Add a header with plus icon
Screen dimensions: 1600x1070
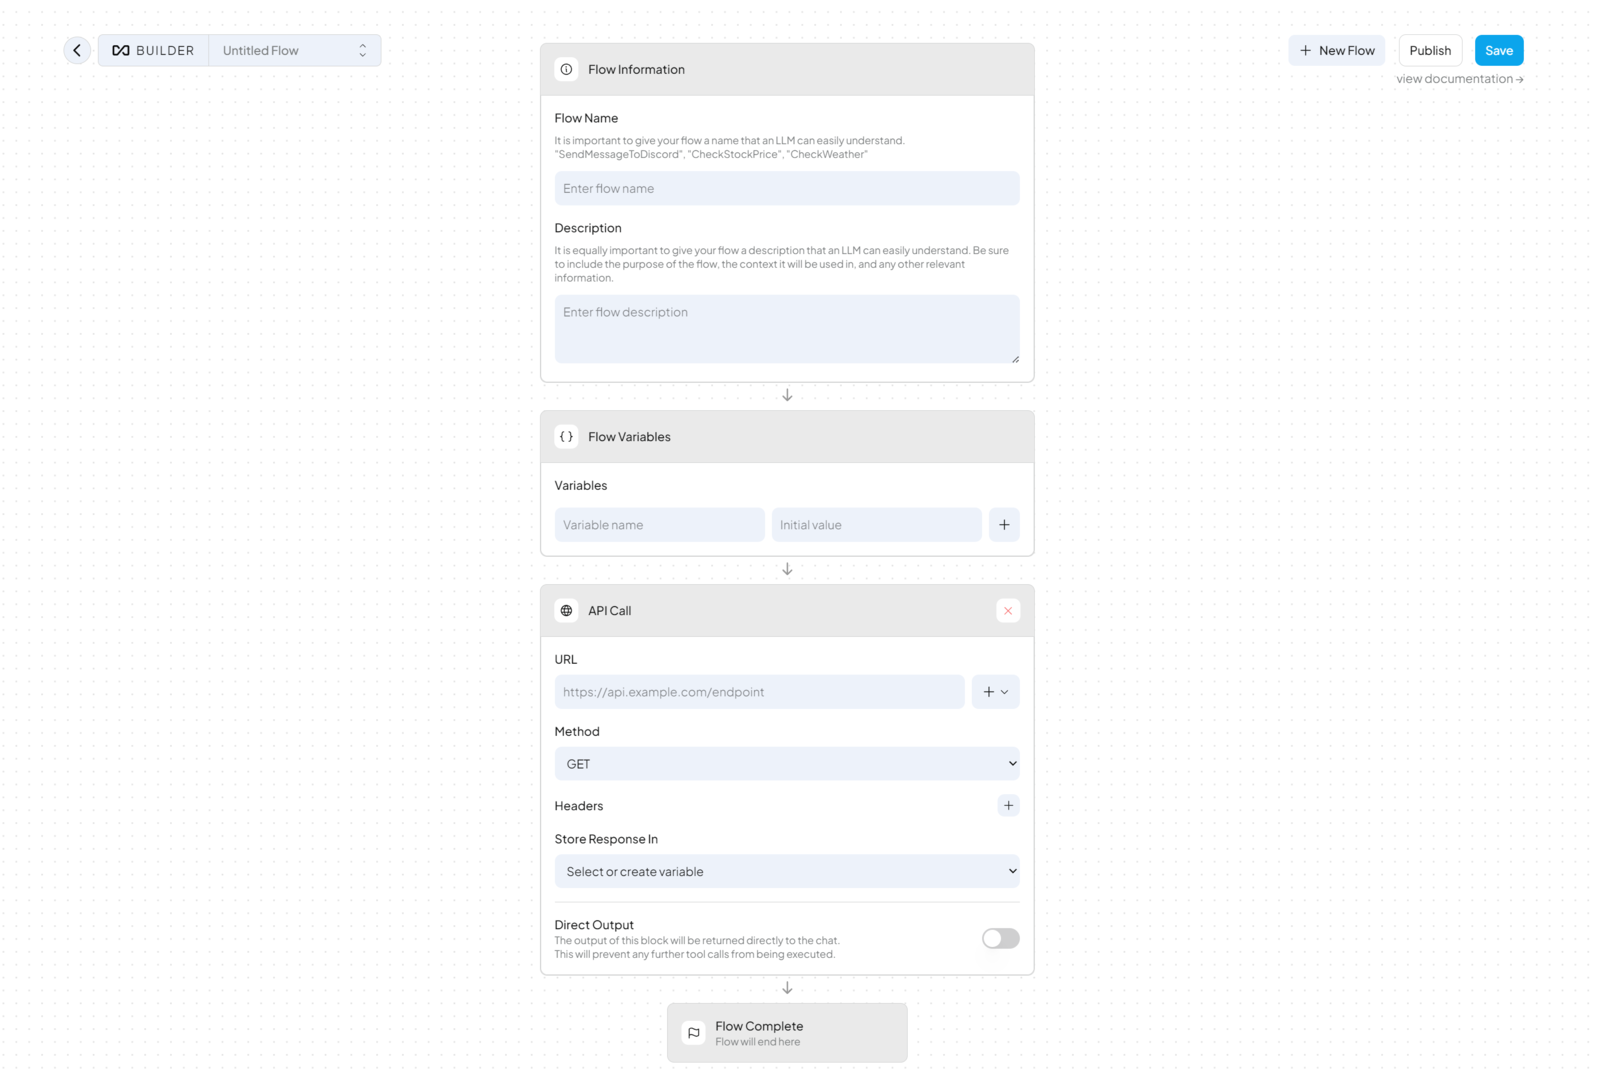pyautogui.click(x=1008, y=806)
